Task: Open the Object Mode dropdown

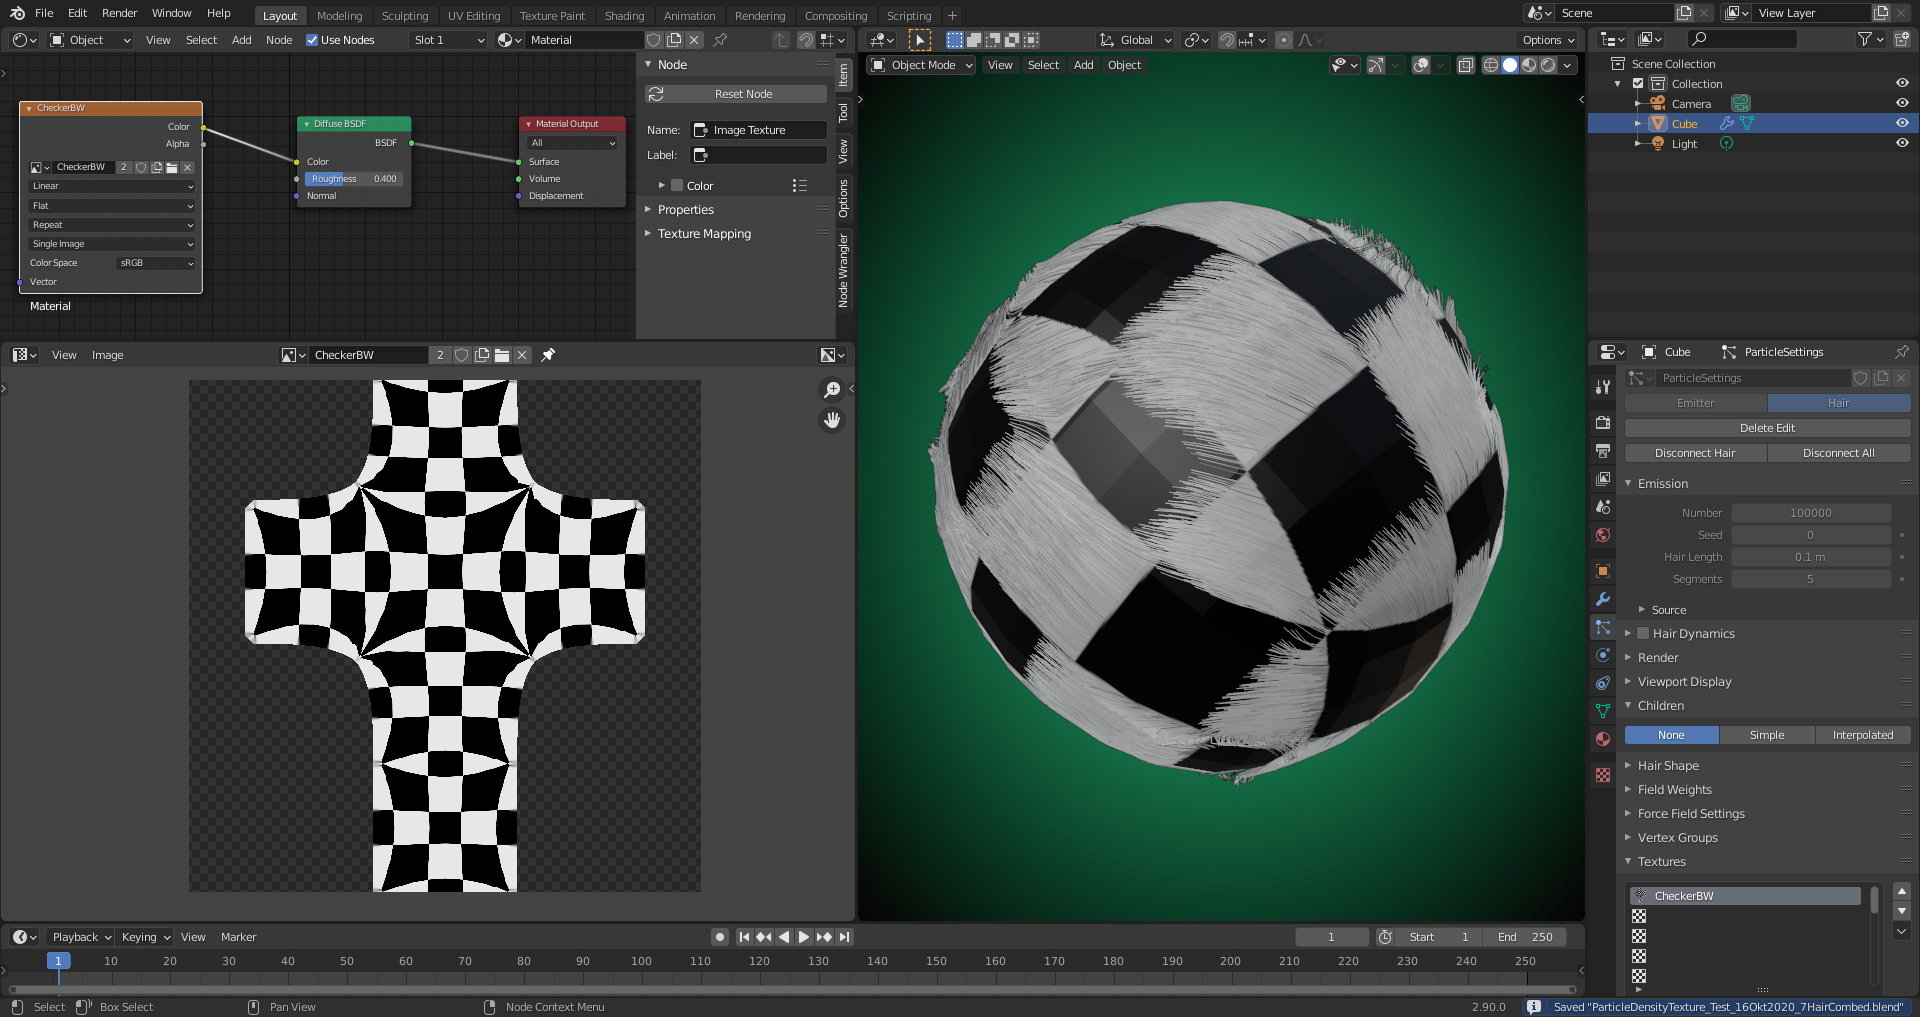Action: point(918,65)
